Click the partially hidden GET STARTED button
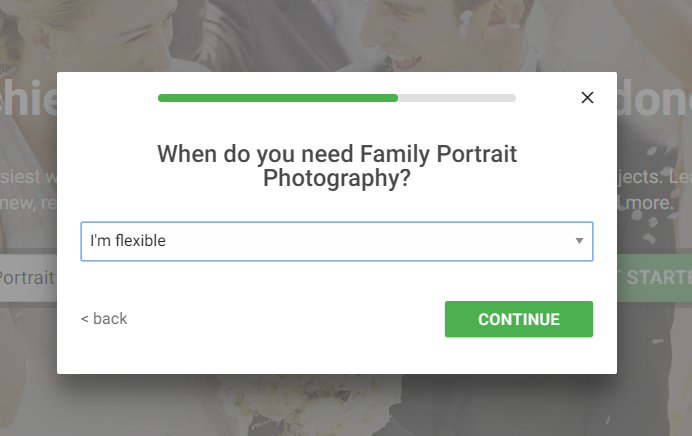 click(654, 278)
